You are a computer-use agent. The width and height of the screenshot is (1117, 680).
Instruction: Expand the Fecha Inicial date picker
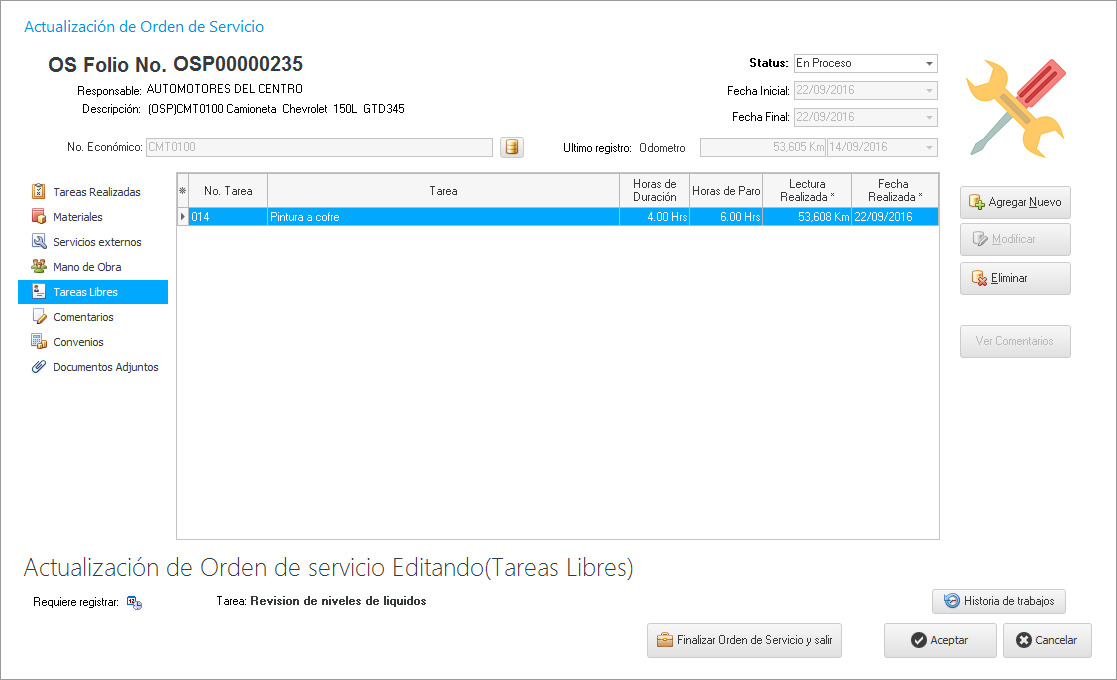point(930,90)
